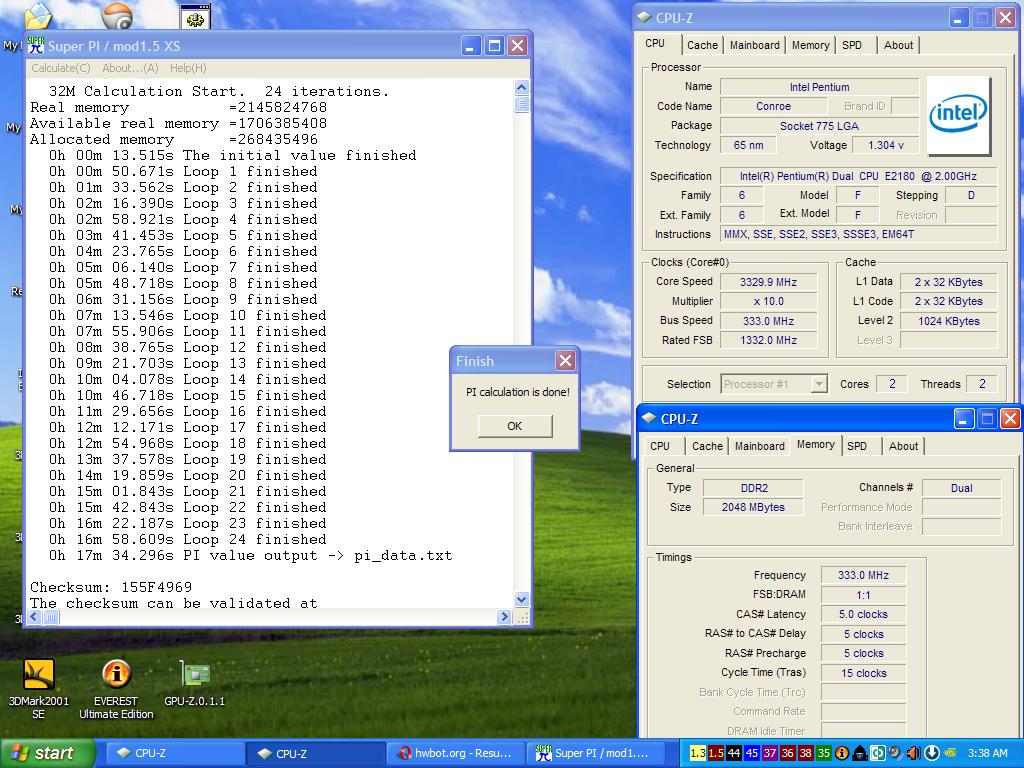Click the CAS# Latency value 5.0 clocks
This screenshot has width=1024, height=768.
[863, 615]
